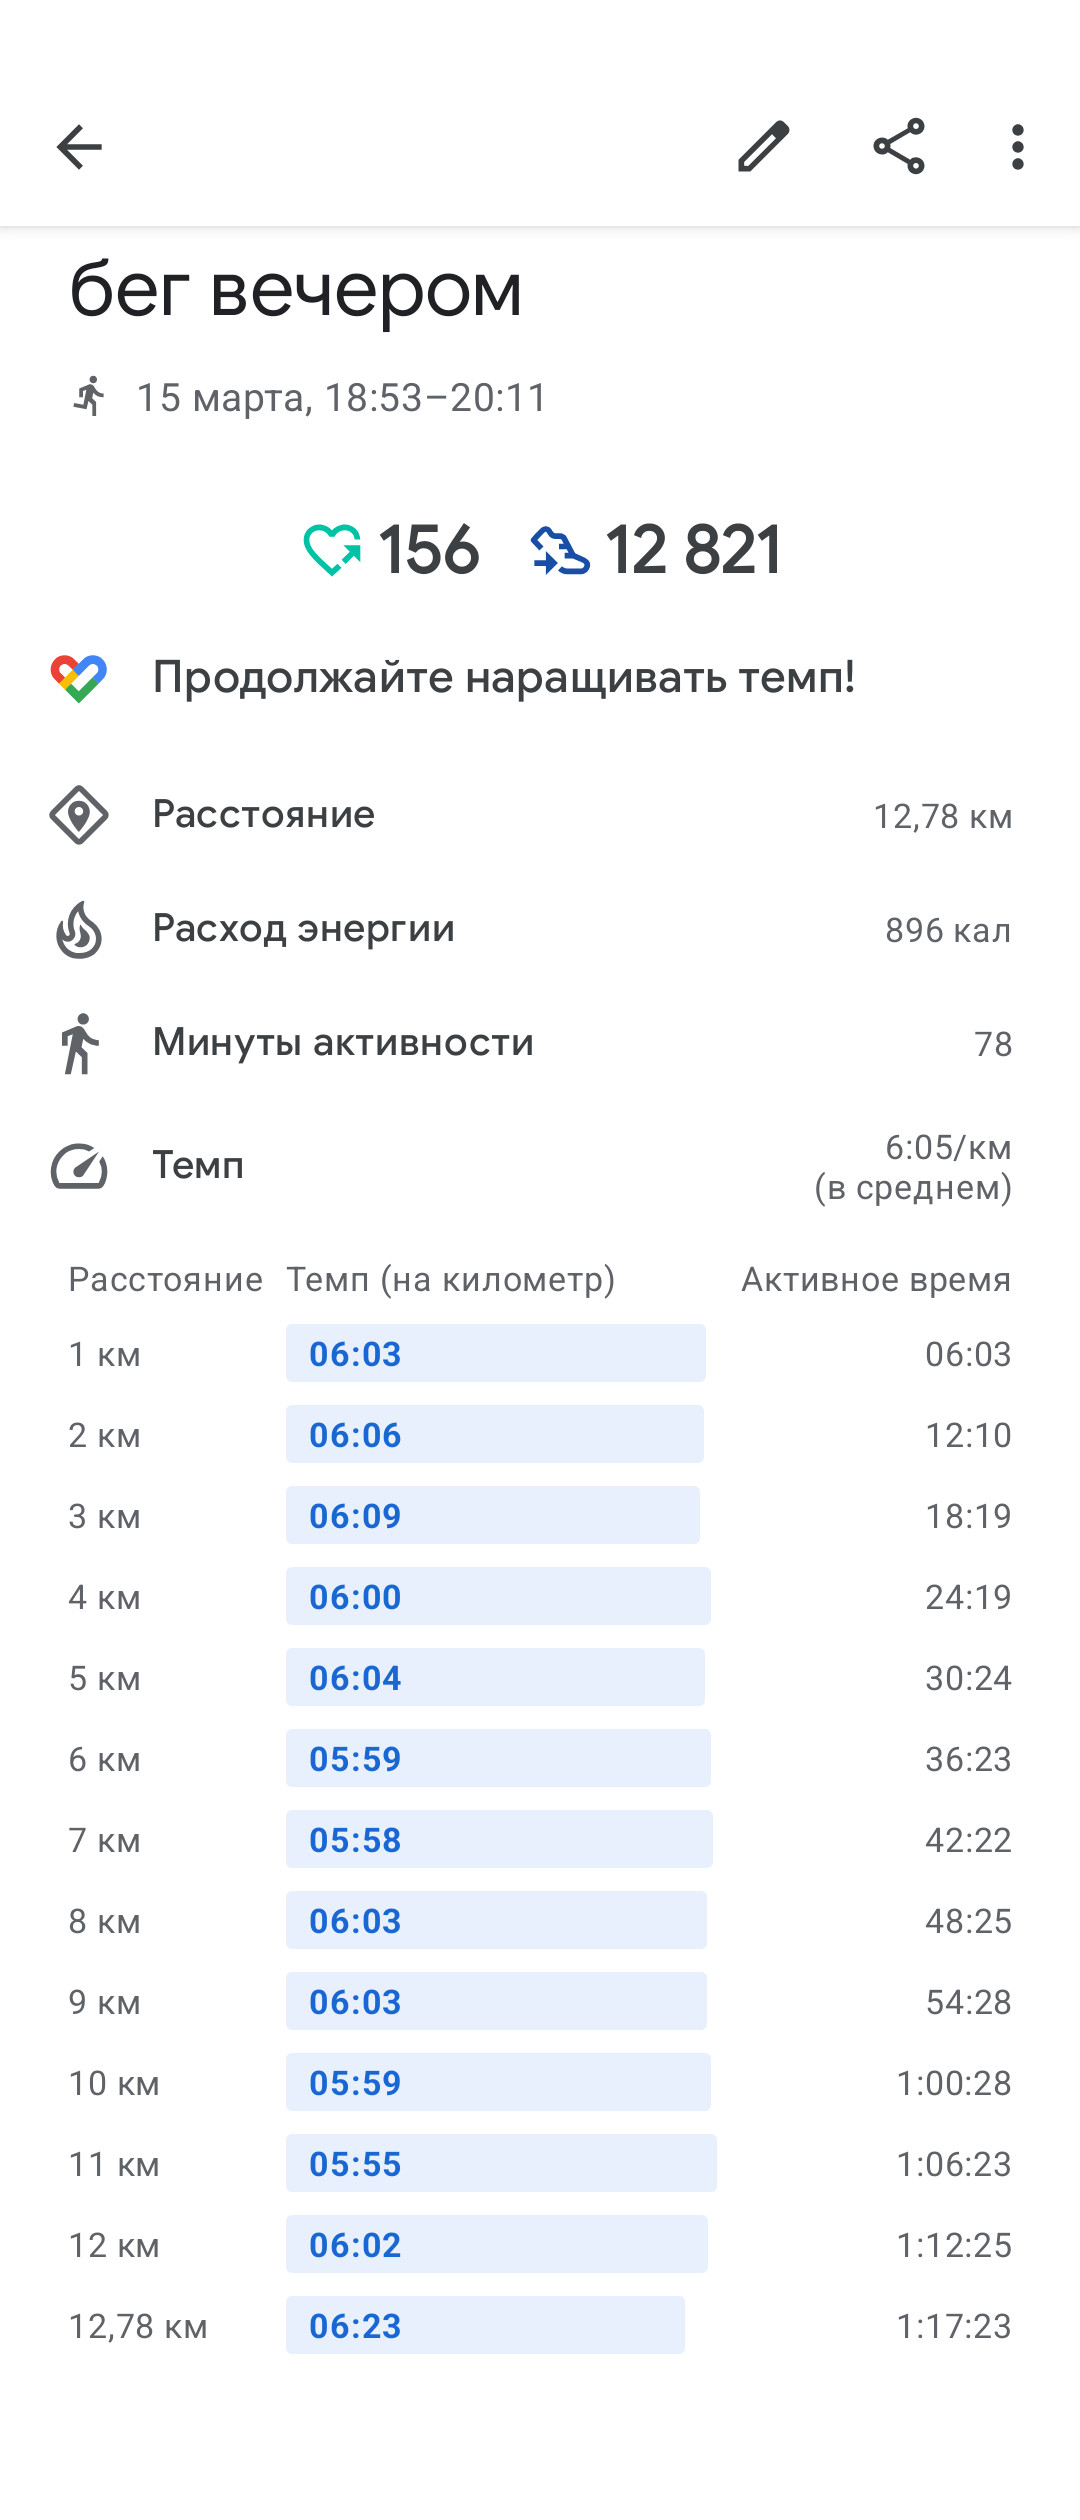The image size is (1080, 2520).
Task: Tap the energy flame icon
Action: [79, 929]
